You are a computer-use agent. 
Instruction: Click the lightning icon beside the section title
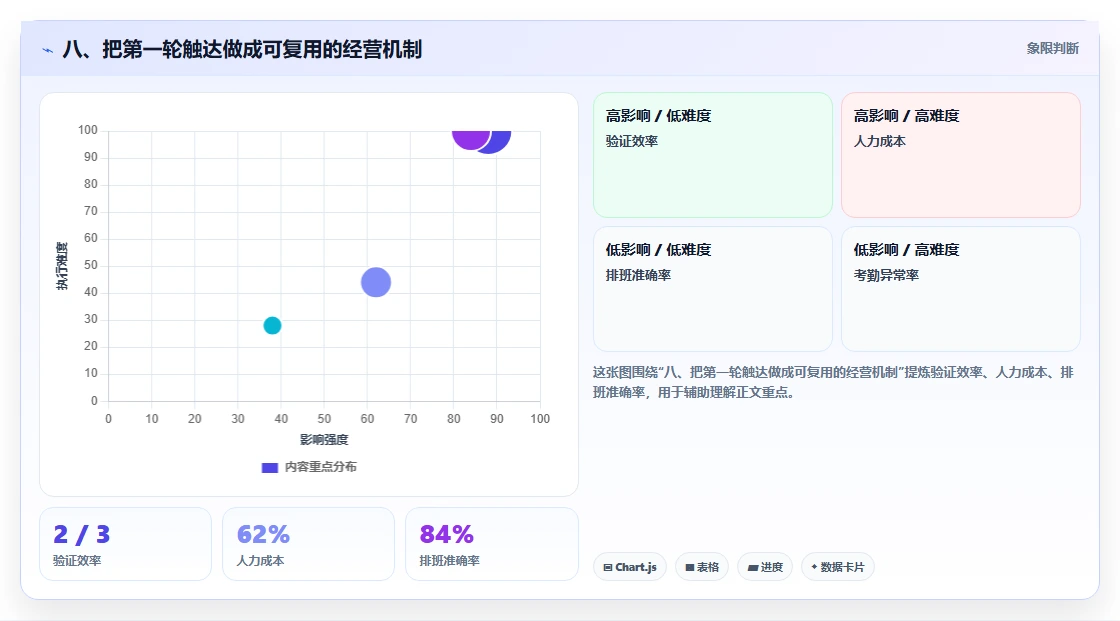coord(47,50)
